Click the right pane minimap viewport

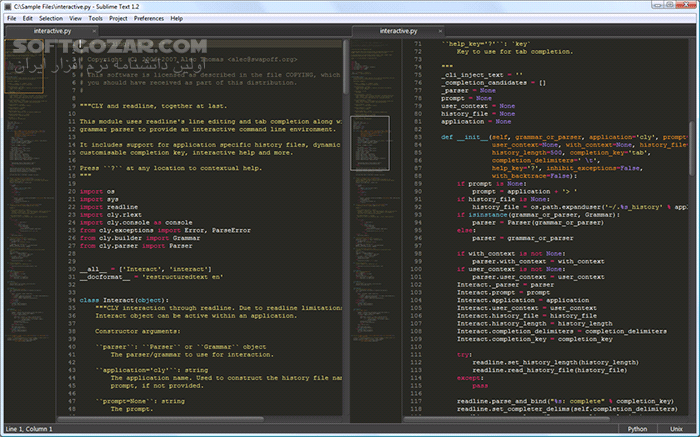coord(370,143)
